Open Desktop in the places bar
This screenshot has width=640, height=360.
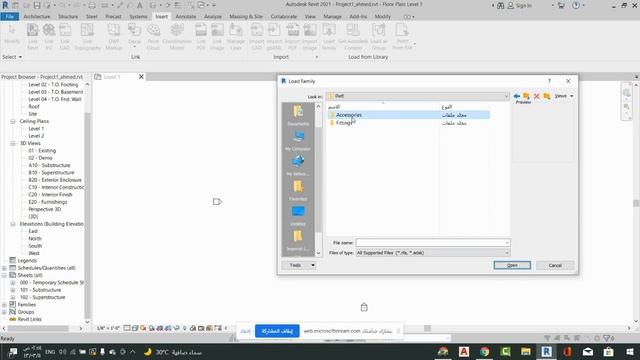point(298,216)
